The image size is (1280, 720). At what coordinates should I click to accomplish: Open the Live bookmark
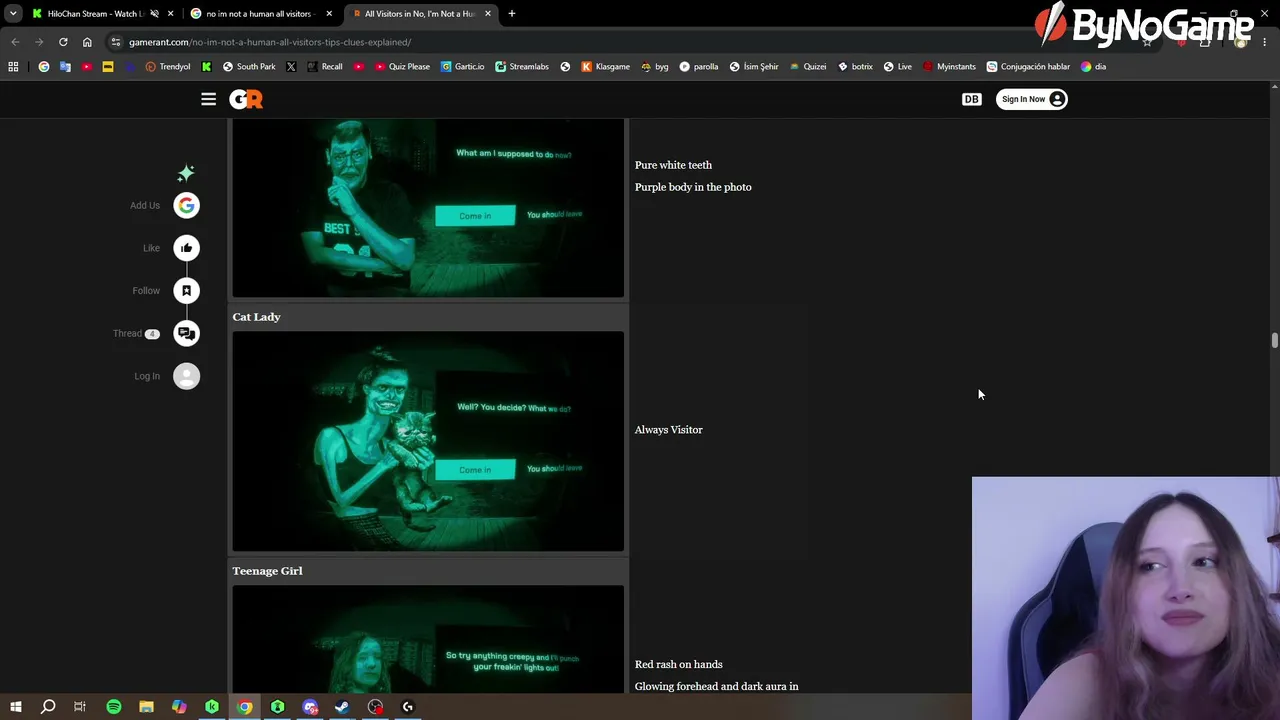(x=897, y=67)
